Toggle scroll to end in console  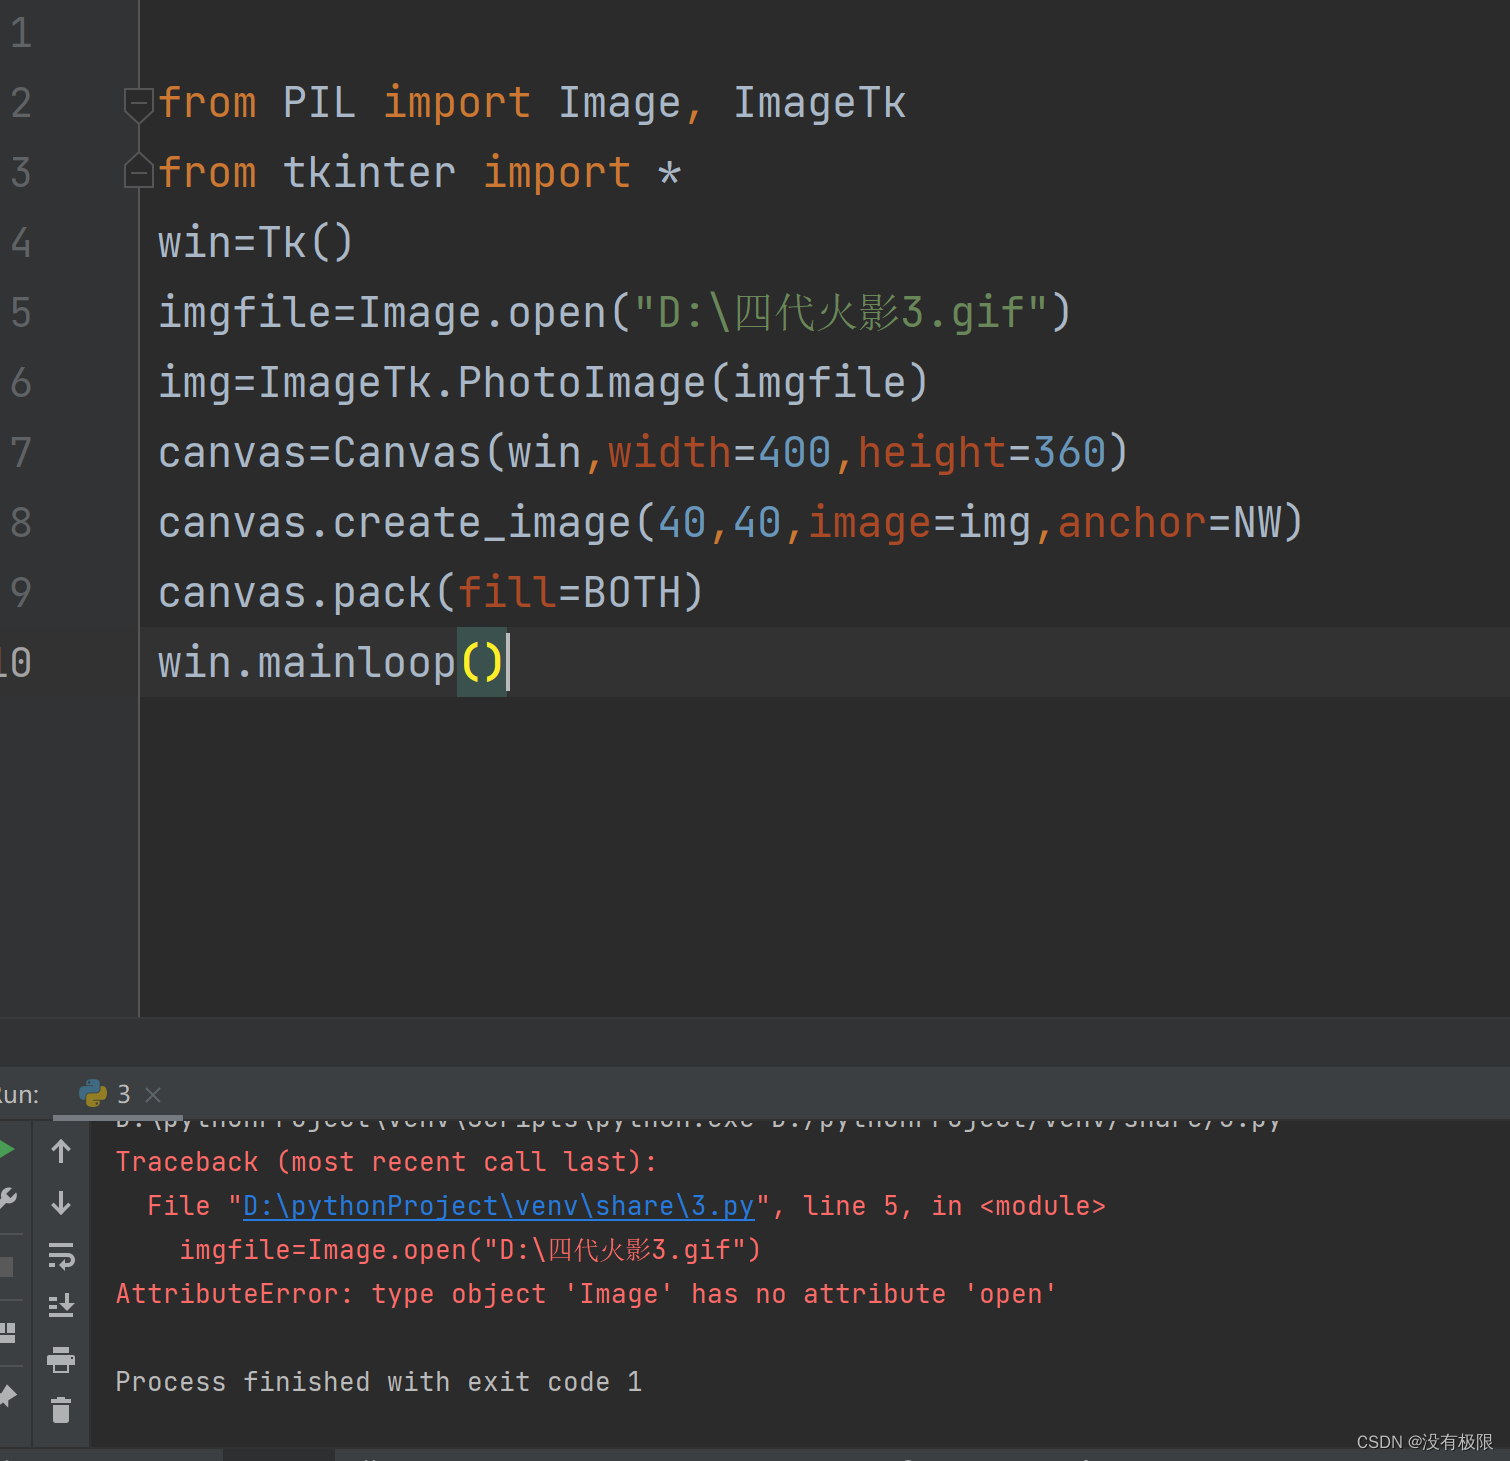[61, 1306]
